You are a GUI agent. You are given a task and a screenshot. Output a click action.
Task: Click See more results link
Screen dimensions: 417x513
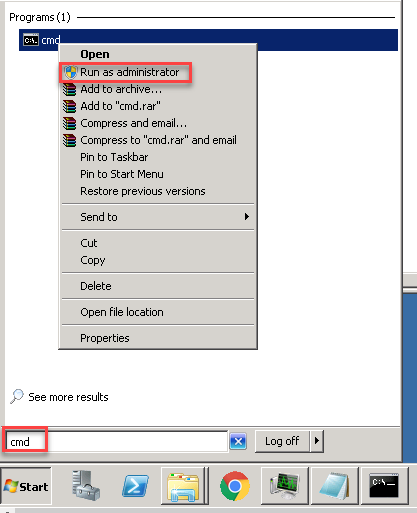click(68, 397)
